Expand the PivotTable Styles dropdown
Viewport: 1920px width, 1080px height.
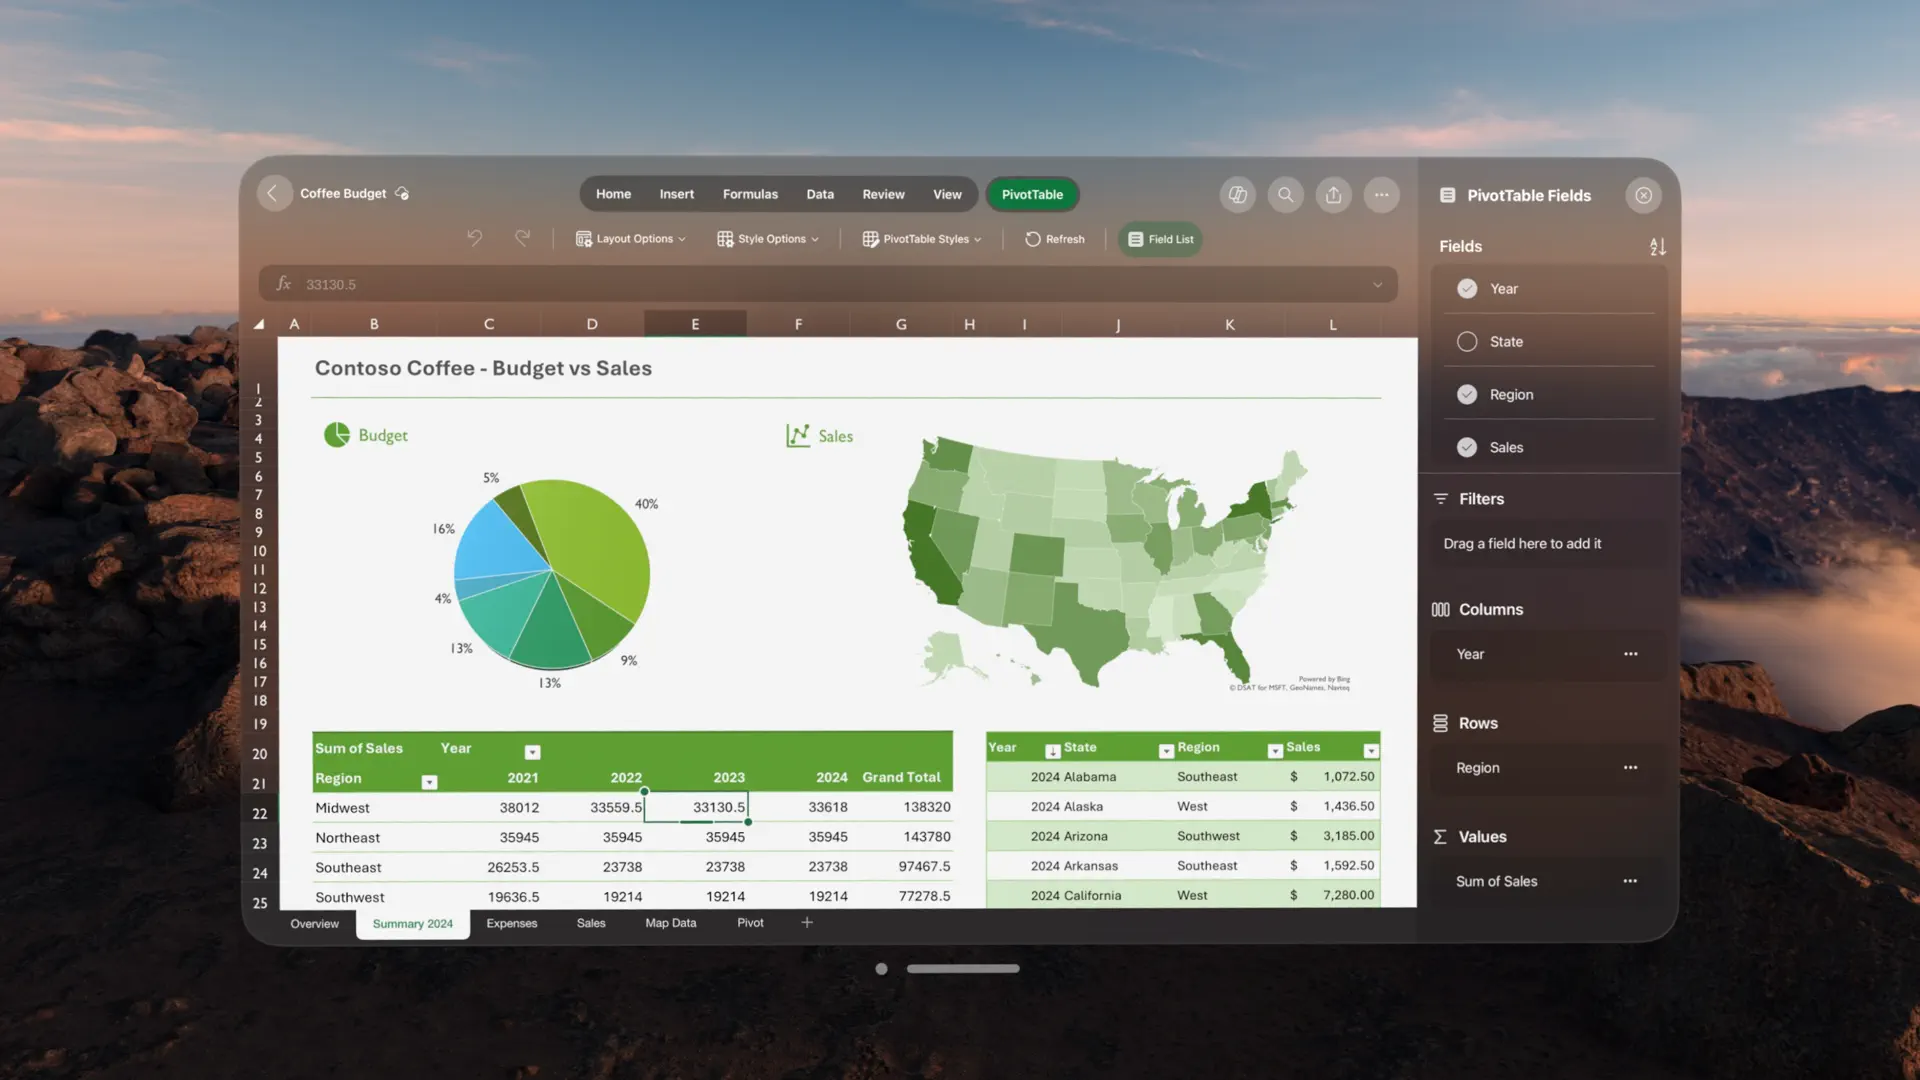921,239
